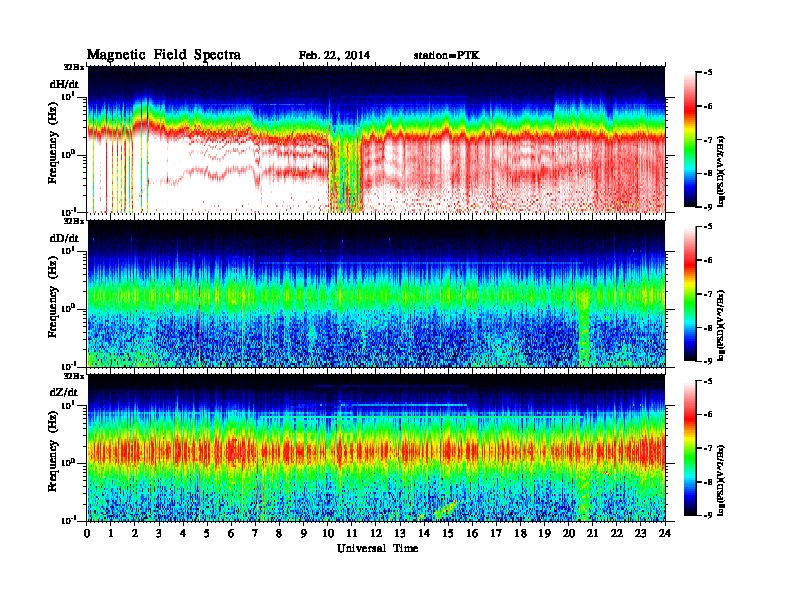
Task: Click the "dZ/dt" panel label
Action: (64, 392)
